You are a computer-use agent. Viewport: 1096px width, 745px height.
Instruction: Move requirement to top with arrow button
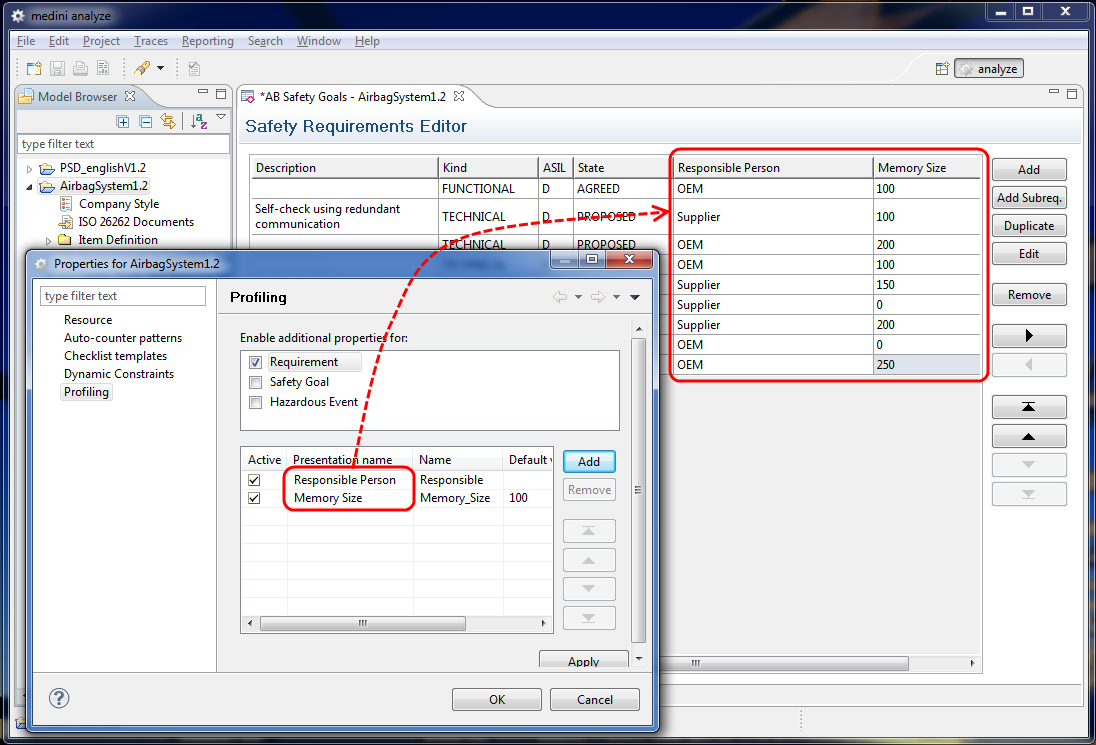click(x=1028, y=407)
